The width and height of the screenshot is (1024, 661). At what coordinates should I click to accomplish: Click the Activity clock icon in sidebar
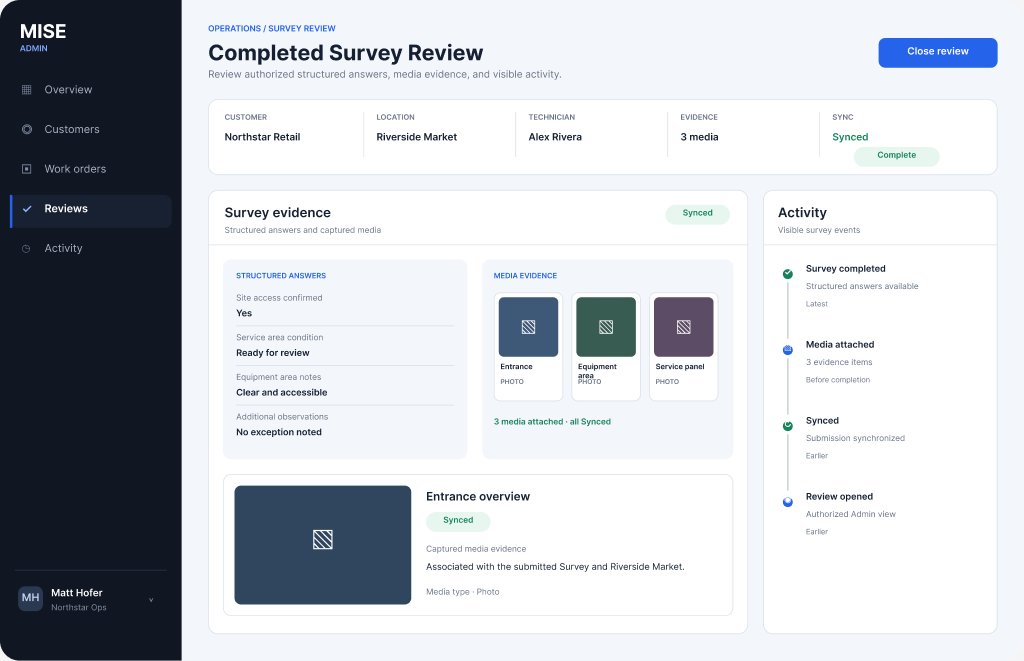(26, 249)
